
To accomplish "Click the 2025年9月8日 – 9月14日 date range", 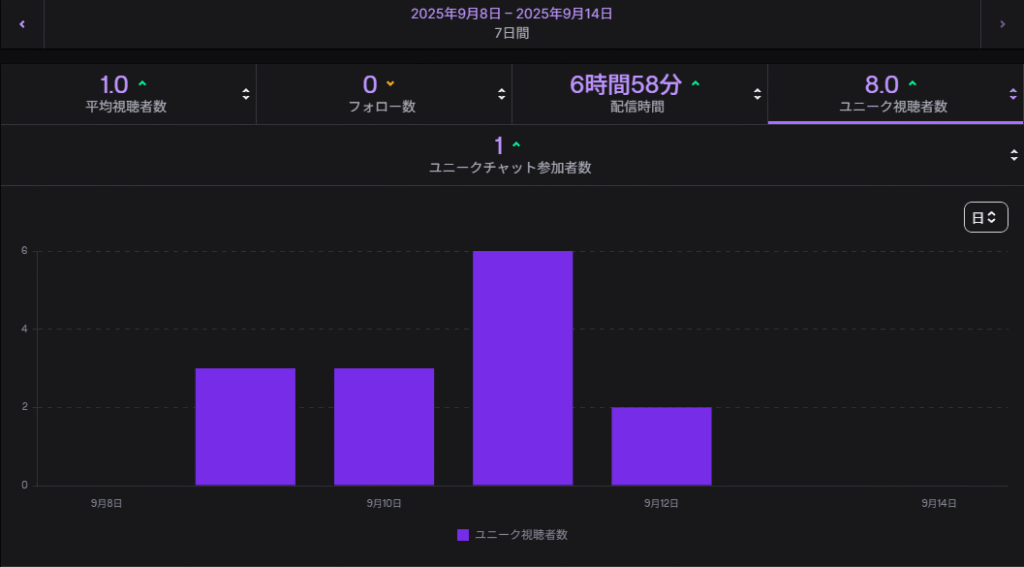I will [x=511, y=14].
